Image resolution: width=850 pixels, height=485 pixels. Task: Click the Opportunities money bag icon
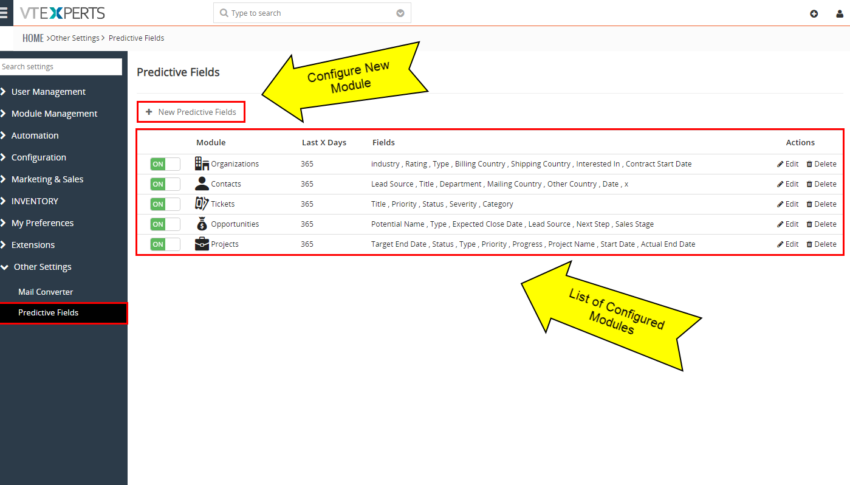coord(202,223)
